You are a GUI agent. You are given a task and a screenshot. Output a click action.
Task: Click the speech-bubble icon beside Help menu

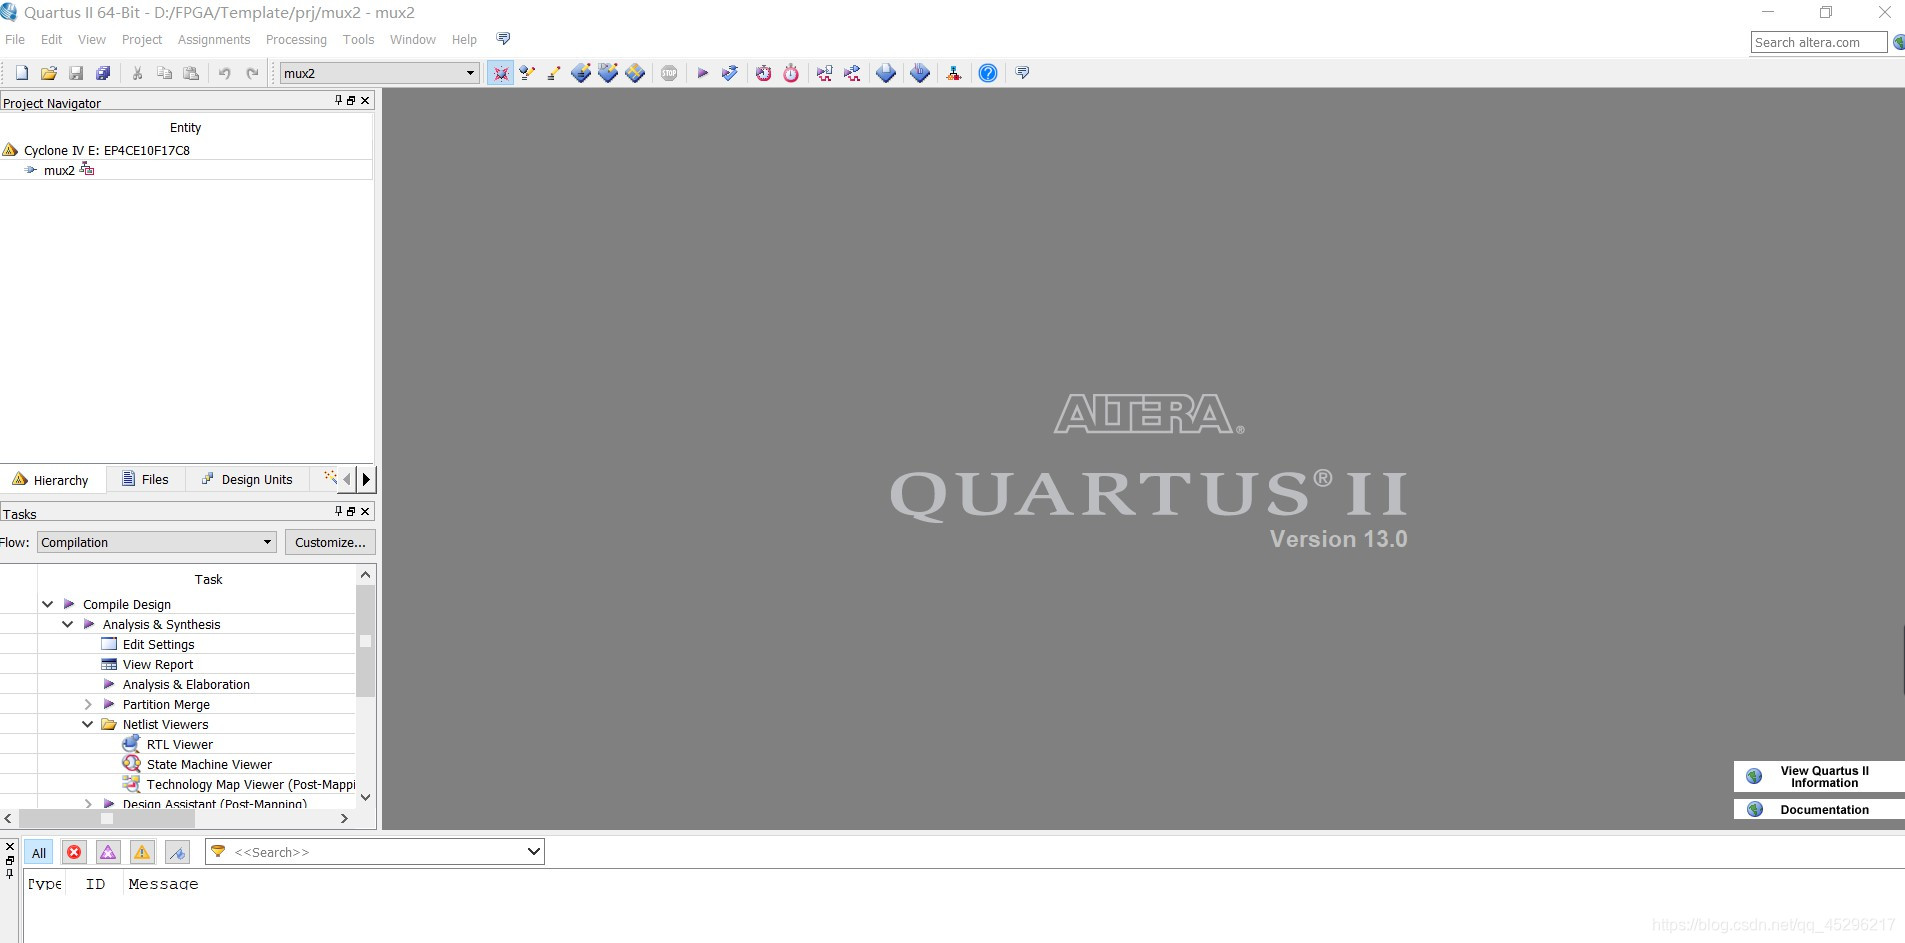[504, 39]
